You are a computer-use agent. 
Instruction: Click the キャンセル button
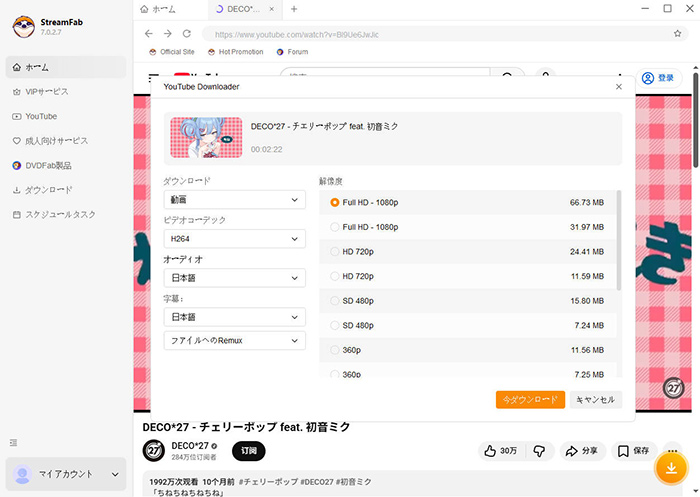click(x=596, y=400)
